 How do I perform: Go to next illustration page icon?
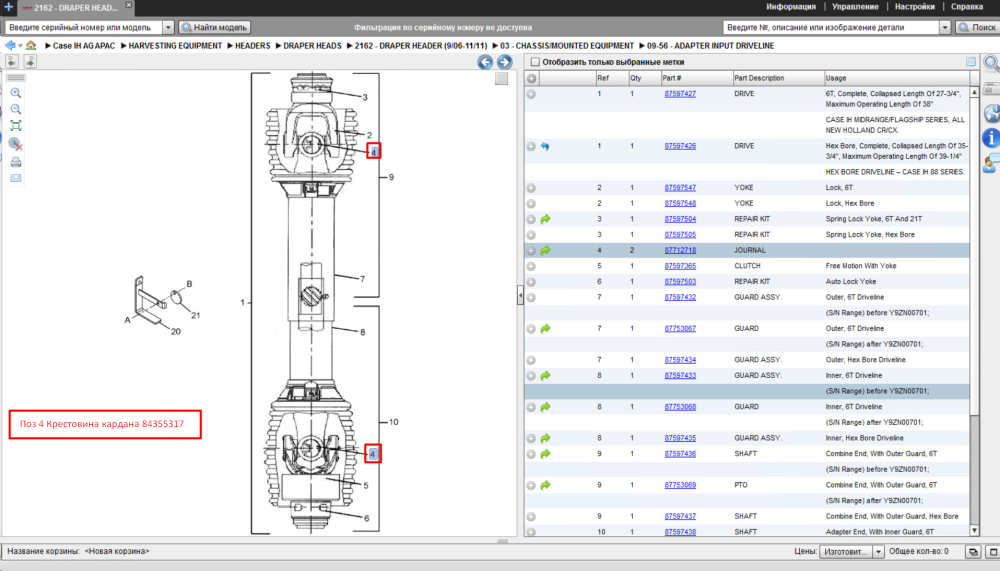(30, 61)
